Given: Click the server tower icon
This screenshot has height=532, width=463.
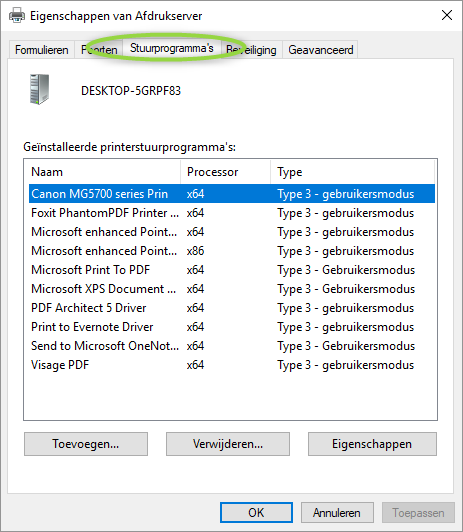Looking at the screenshot, I should tap(39, 89).
